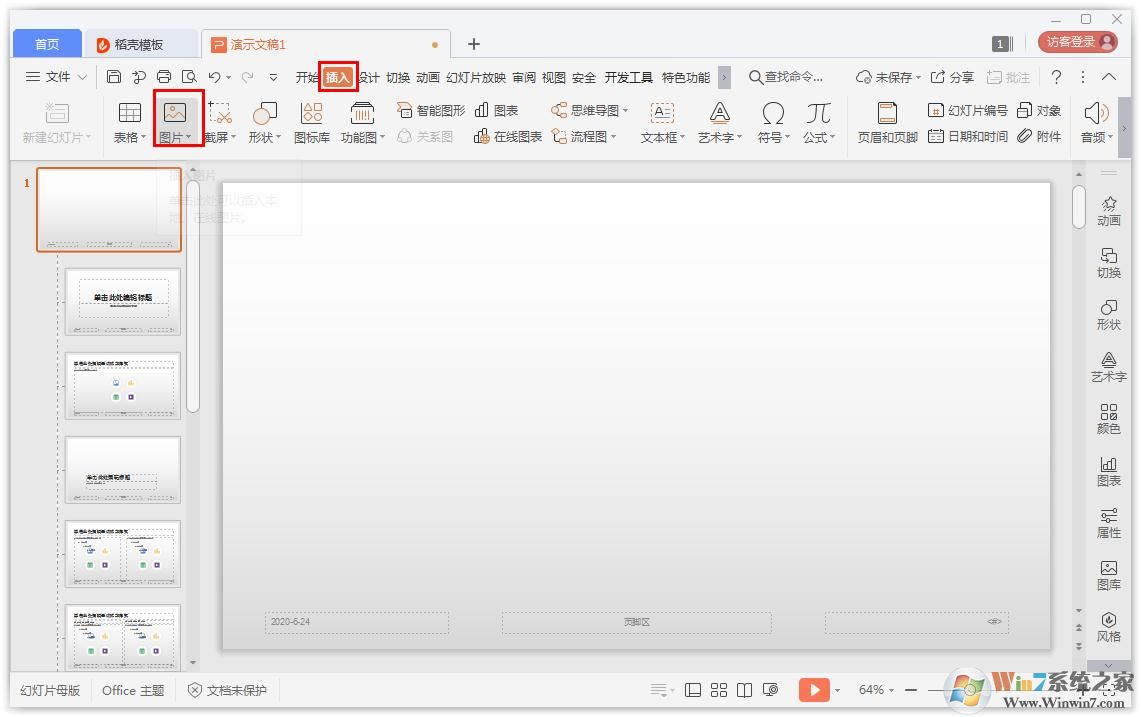Open the 切换 transitions panel on right
The height and width of the screenshot is (717, 1141).
pyautogui.click(x=1108, y=261)
